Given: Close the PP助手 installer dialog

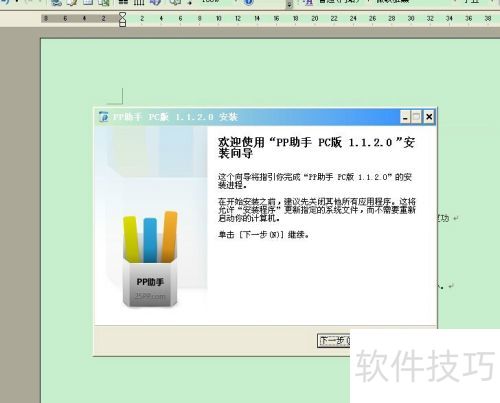Looking at the screenshot, I should (429, 117).
